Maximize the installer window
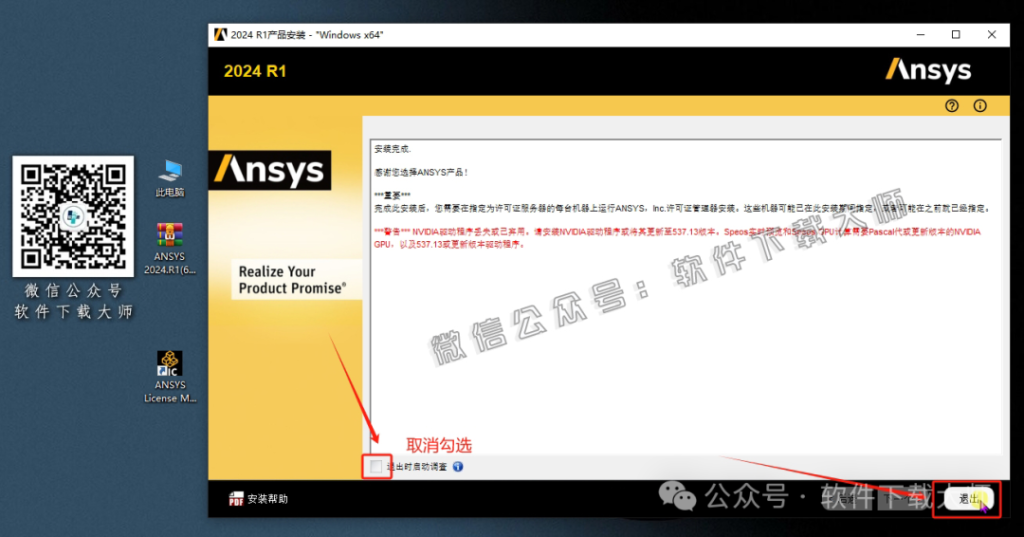 (x=955, y=35)
